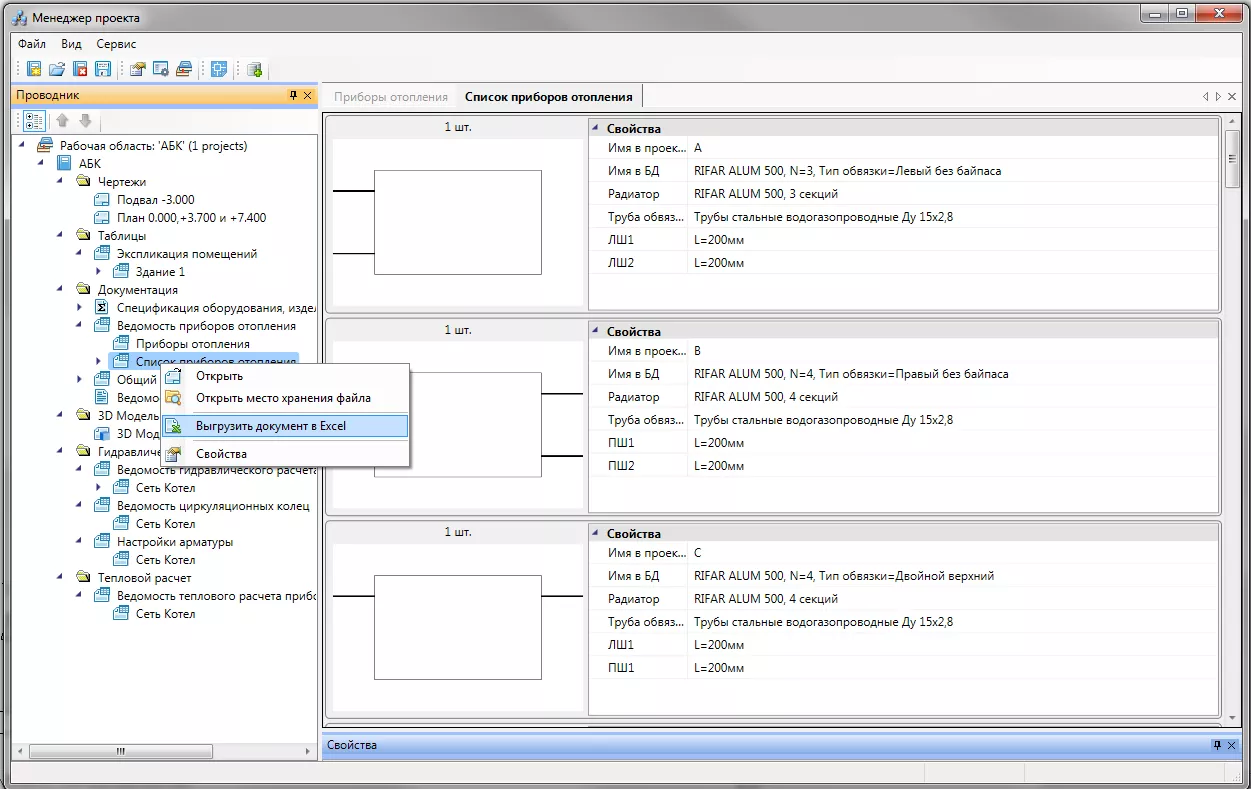Toggle the pin on the bottom Свойства panel
Image resolution: width=1251 pixels, height=789 pixels.
click(1217, 745)
